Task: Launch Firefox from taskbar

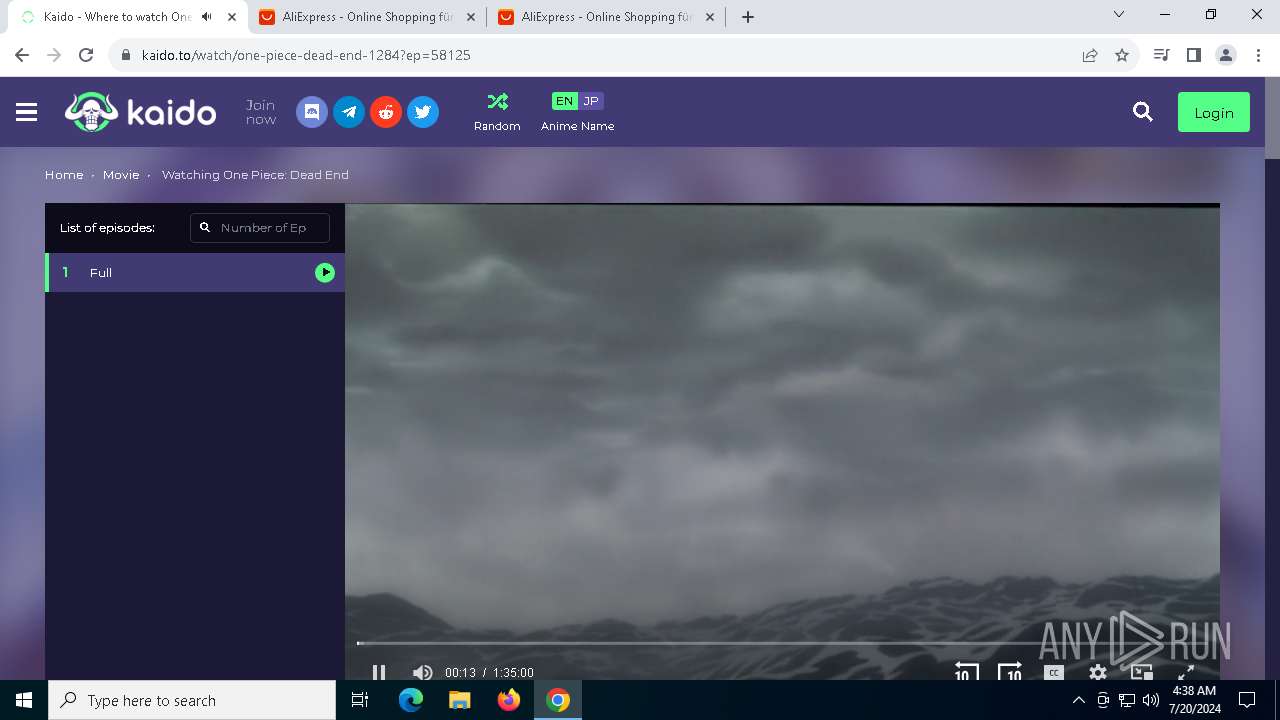Action: tap(509, 700)
